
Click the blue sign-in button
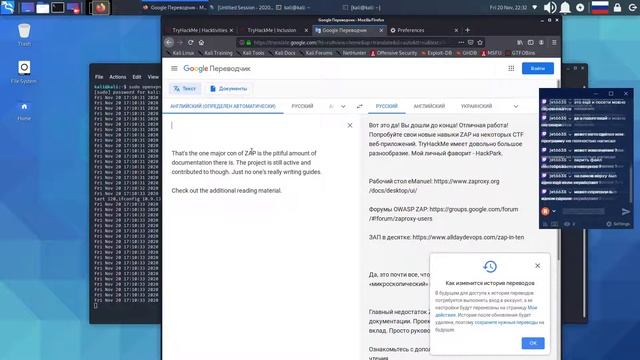(538, 68)
